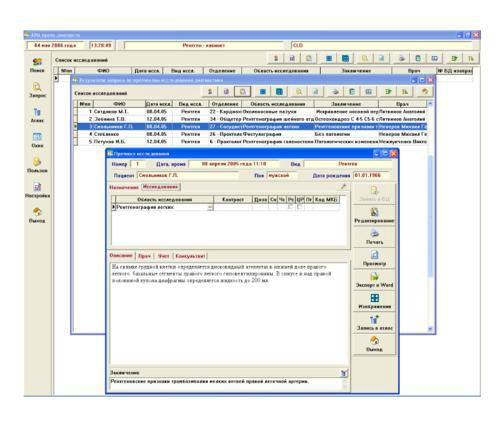
Task: Click the Вид field showing Рентген
Action: coord(348,164)
